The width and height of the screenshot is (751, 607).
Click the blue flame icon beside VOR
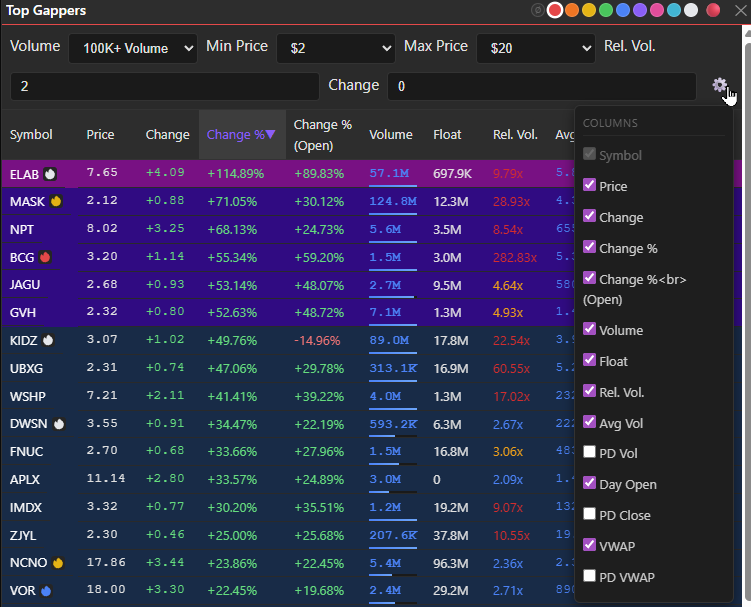pos(45,590)
